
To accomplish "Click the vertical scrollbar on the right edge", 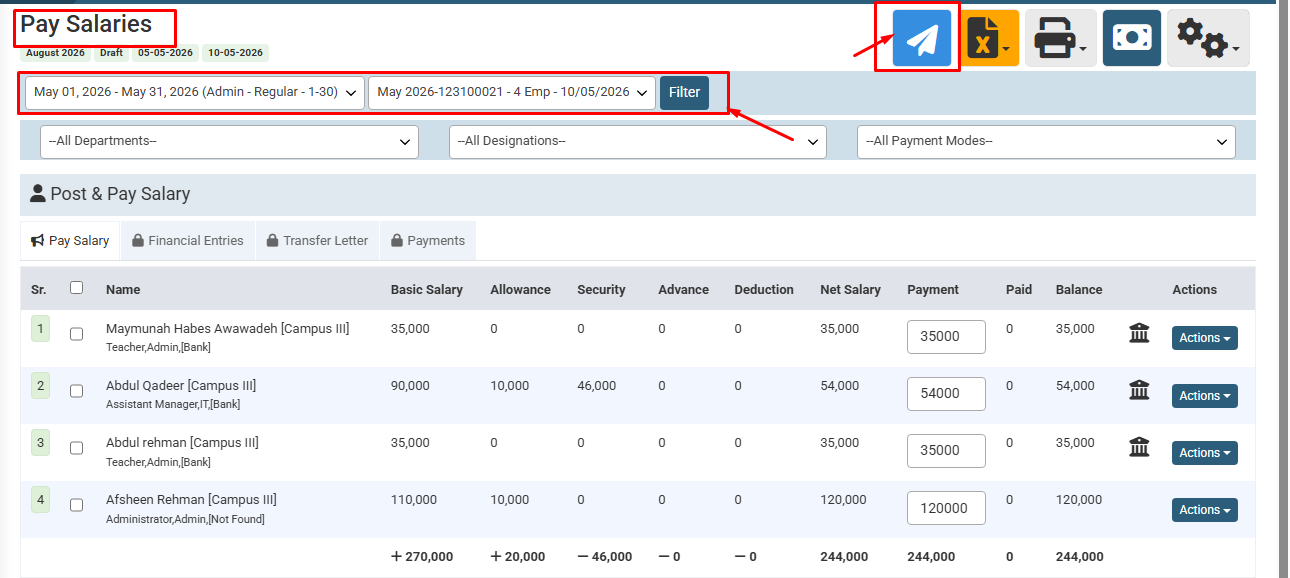I will (x=1284, y=290).
